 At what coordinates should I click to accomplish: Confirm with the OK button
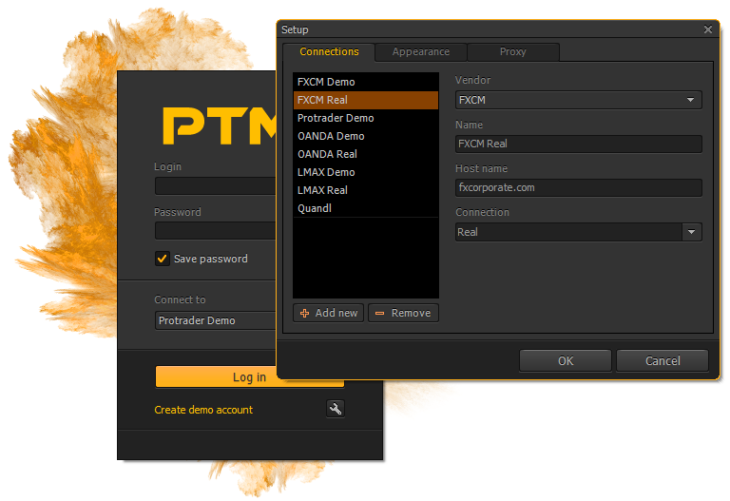(x=565, y=361)
